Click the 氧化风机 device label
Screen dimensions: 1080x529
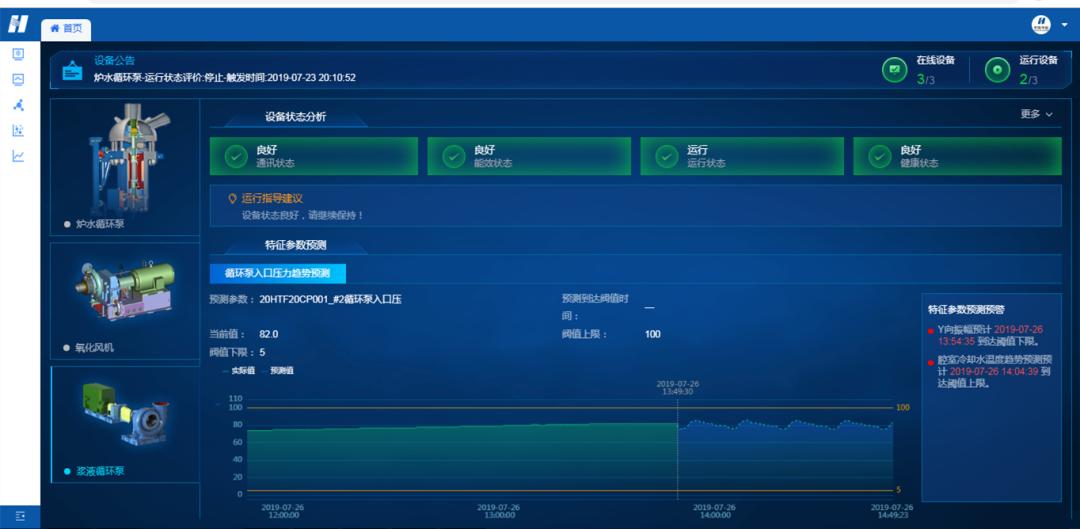pyautogui.click(x=94, y=348)
